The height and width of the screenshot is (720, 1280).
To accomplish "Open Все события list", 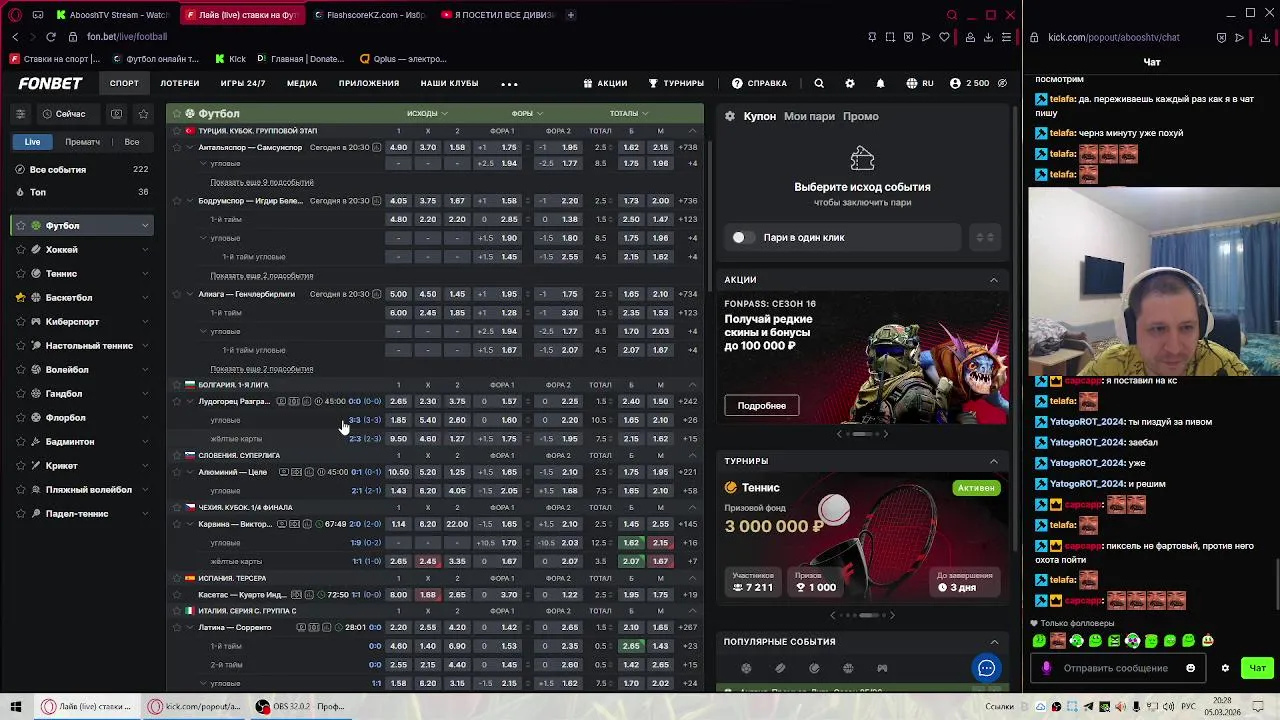I will 83,169.
